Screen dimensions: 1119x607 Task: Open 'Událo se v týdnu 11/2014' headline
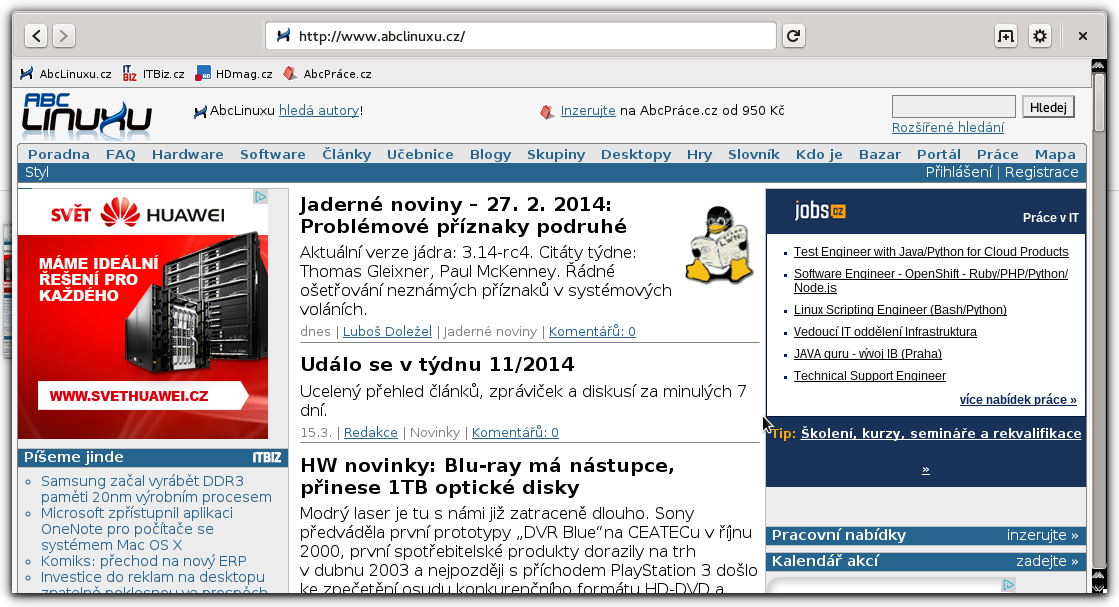[437, 364]
